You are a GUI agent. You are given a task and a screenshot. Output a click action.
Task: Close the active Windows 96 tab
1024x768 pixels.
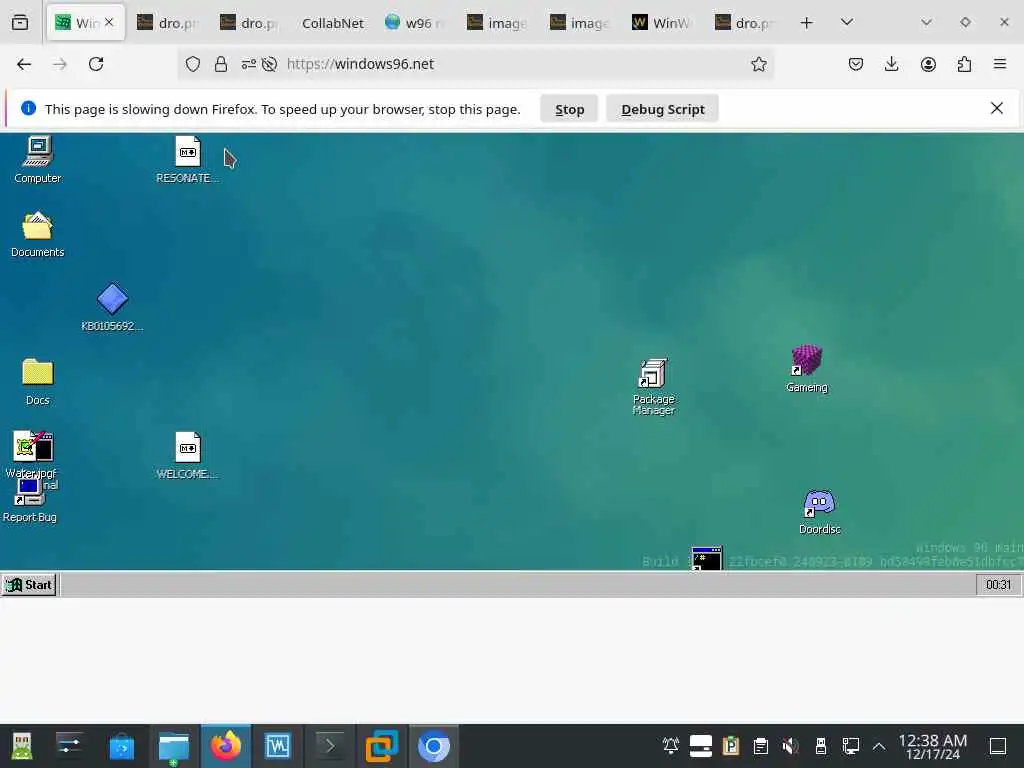click(109, 22)
